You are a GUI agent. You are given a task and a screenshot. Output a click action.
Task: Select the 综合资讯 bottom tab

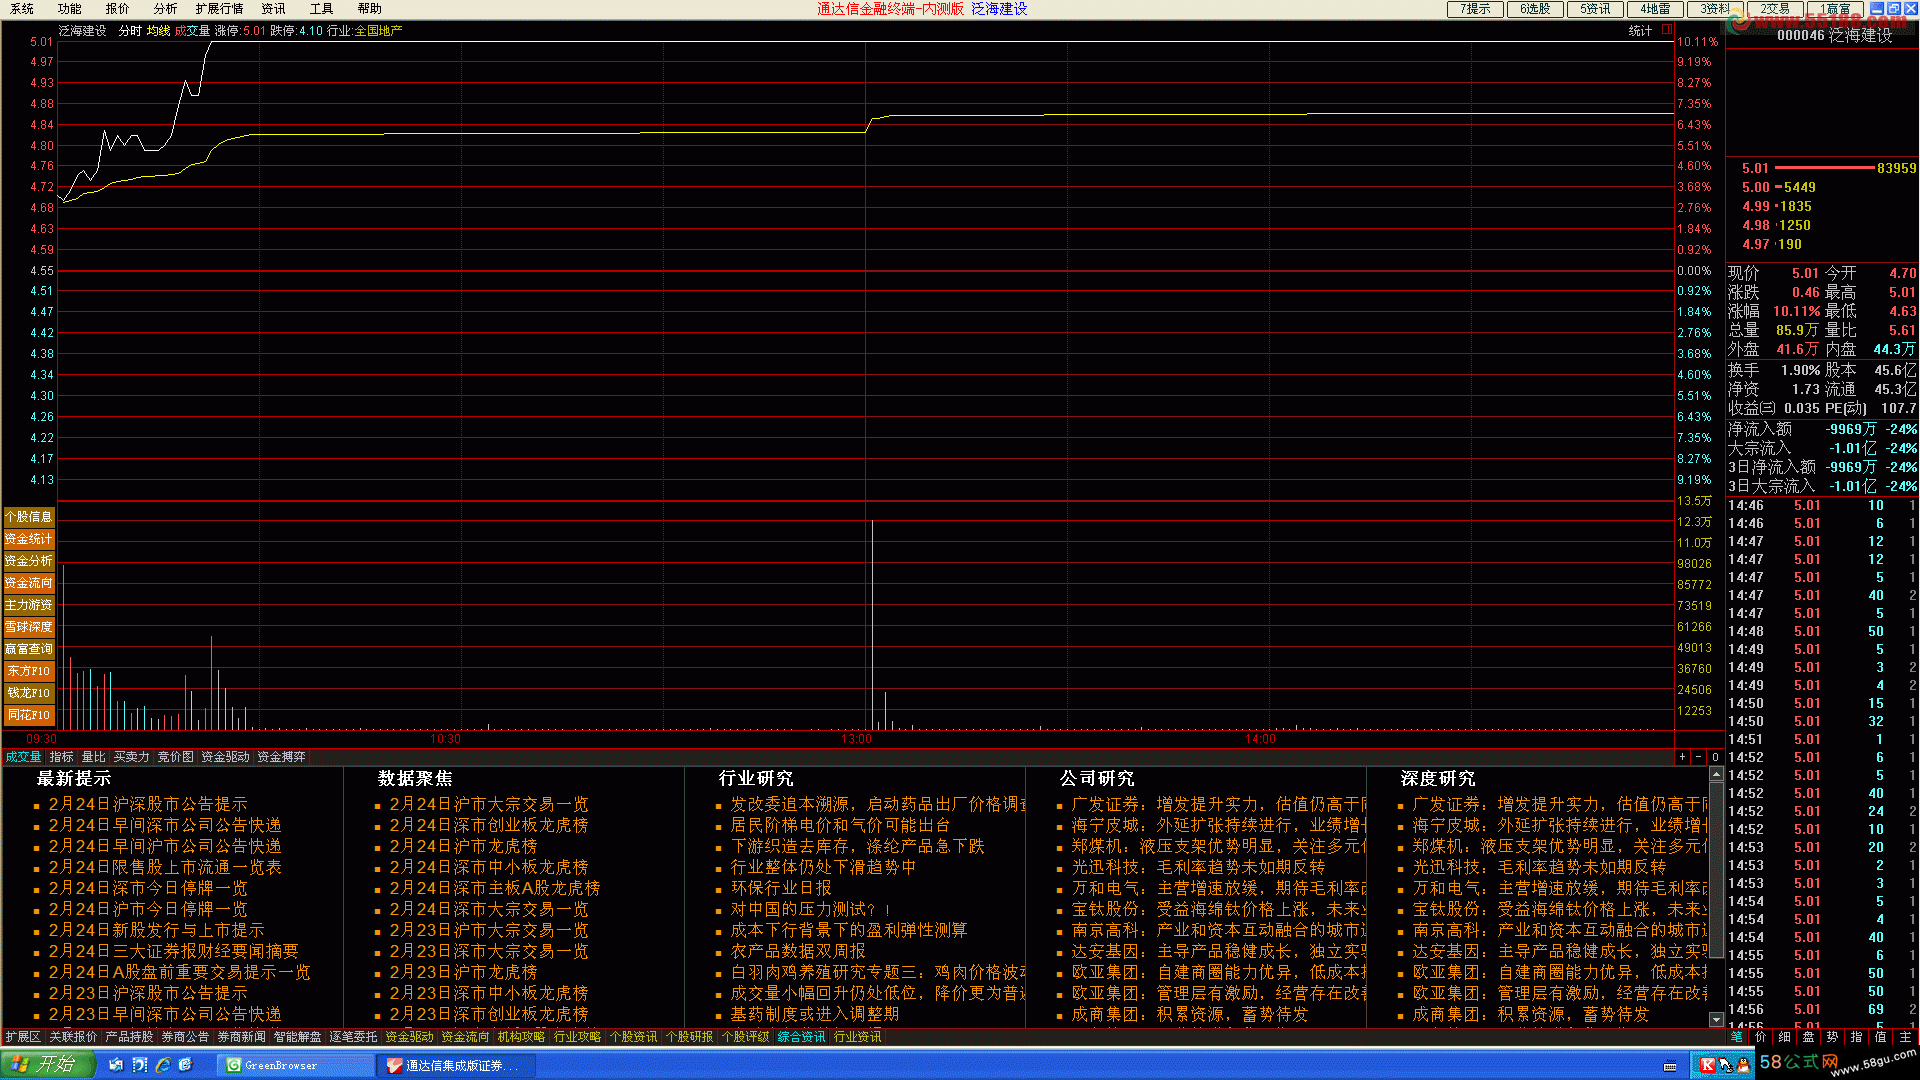click(x=801, y=1037)
